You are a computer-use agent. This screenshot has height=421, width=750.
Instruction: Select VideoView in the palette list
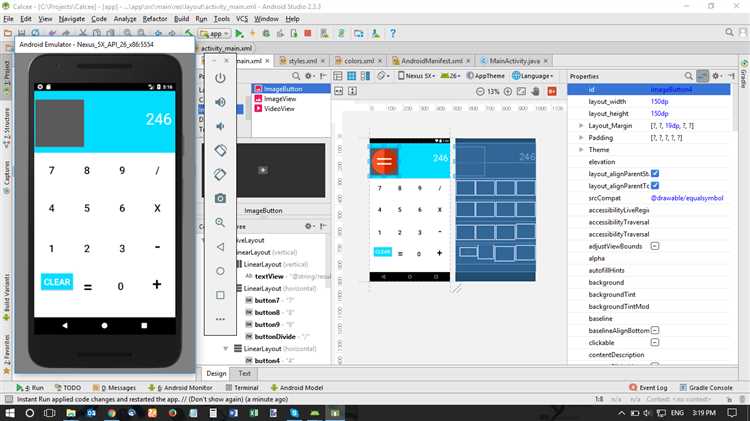coord(278,108)
